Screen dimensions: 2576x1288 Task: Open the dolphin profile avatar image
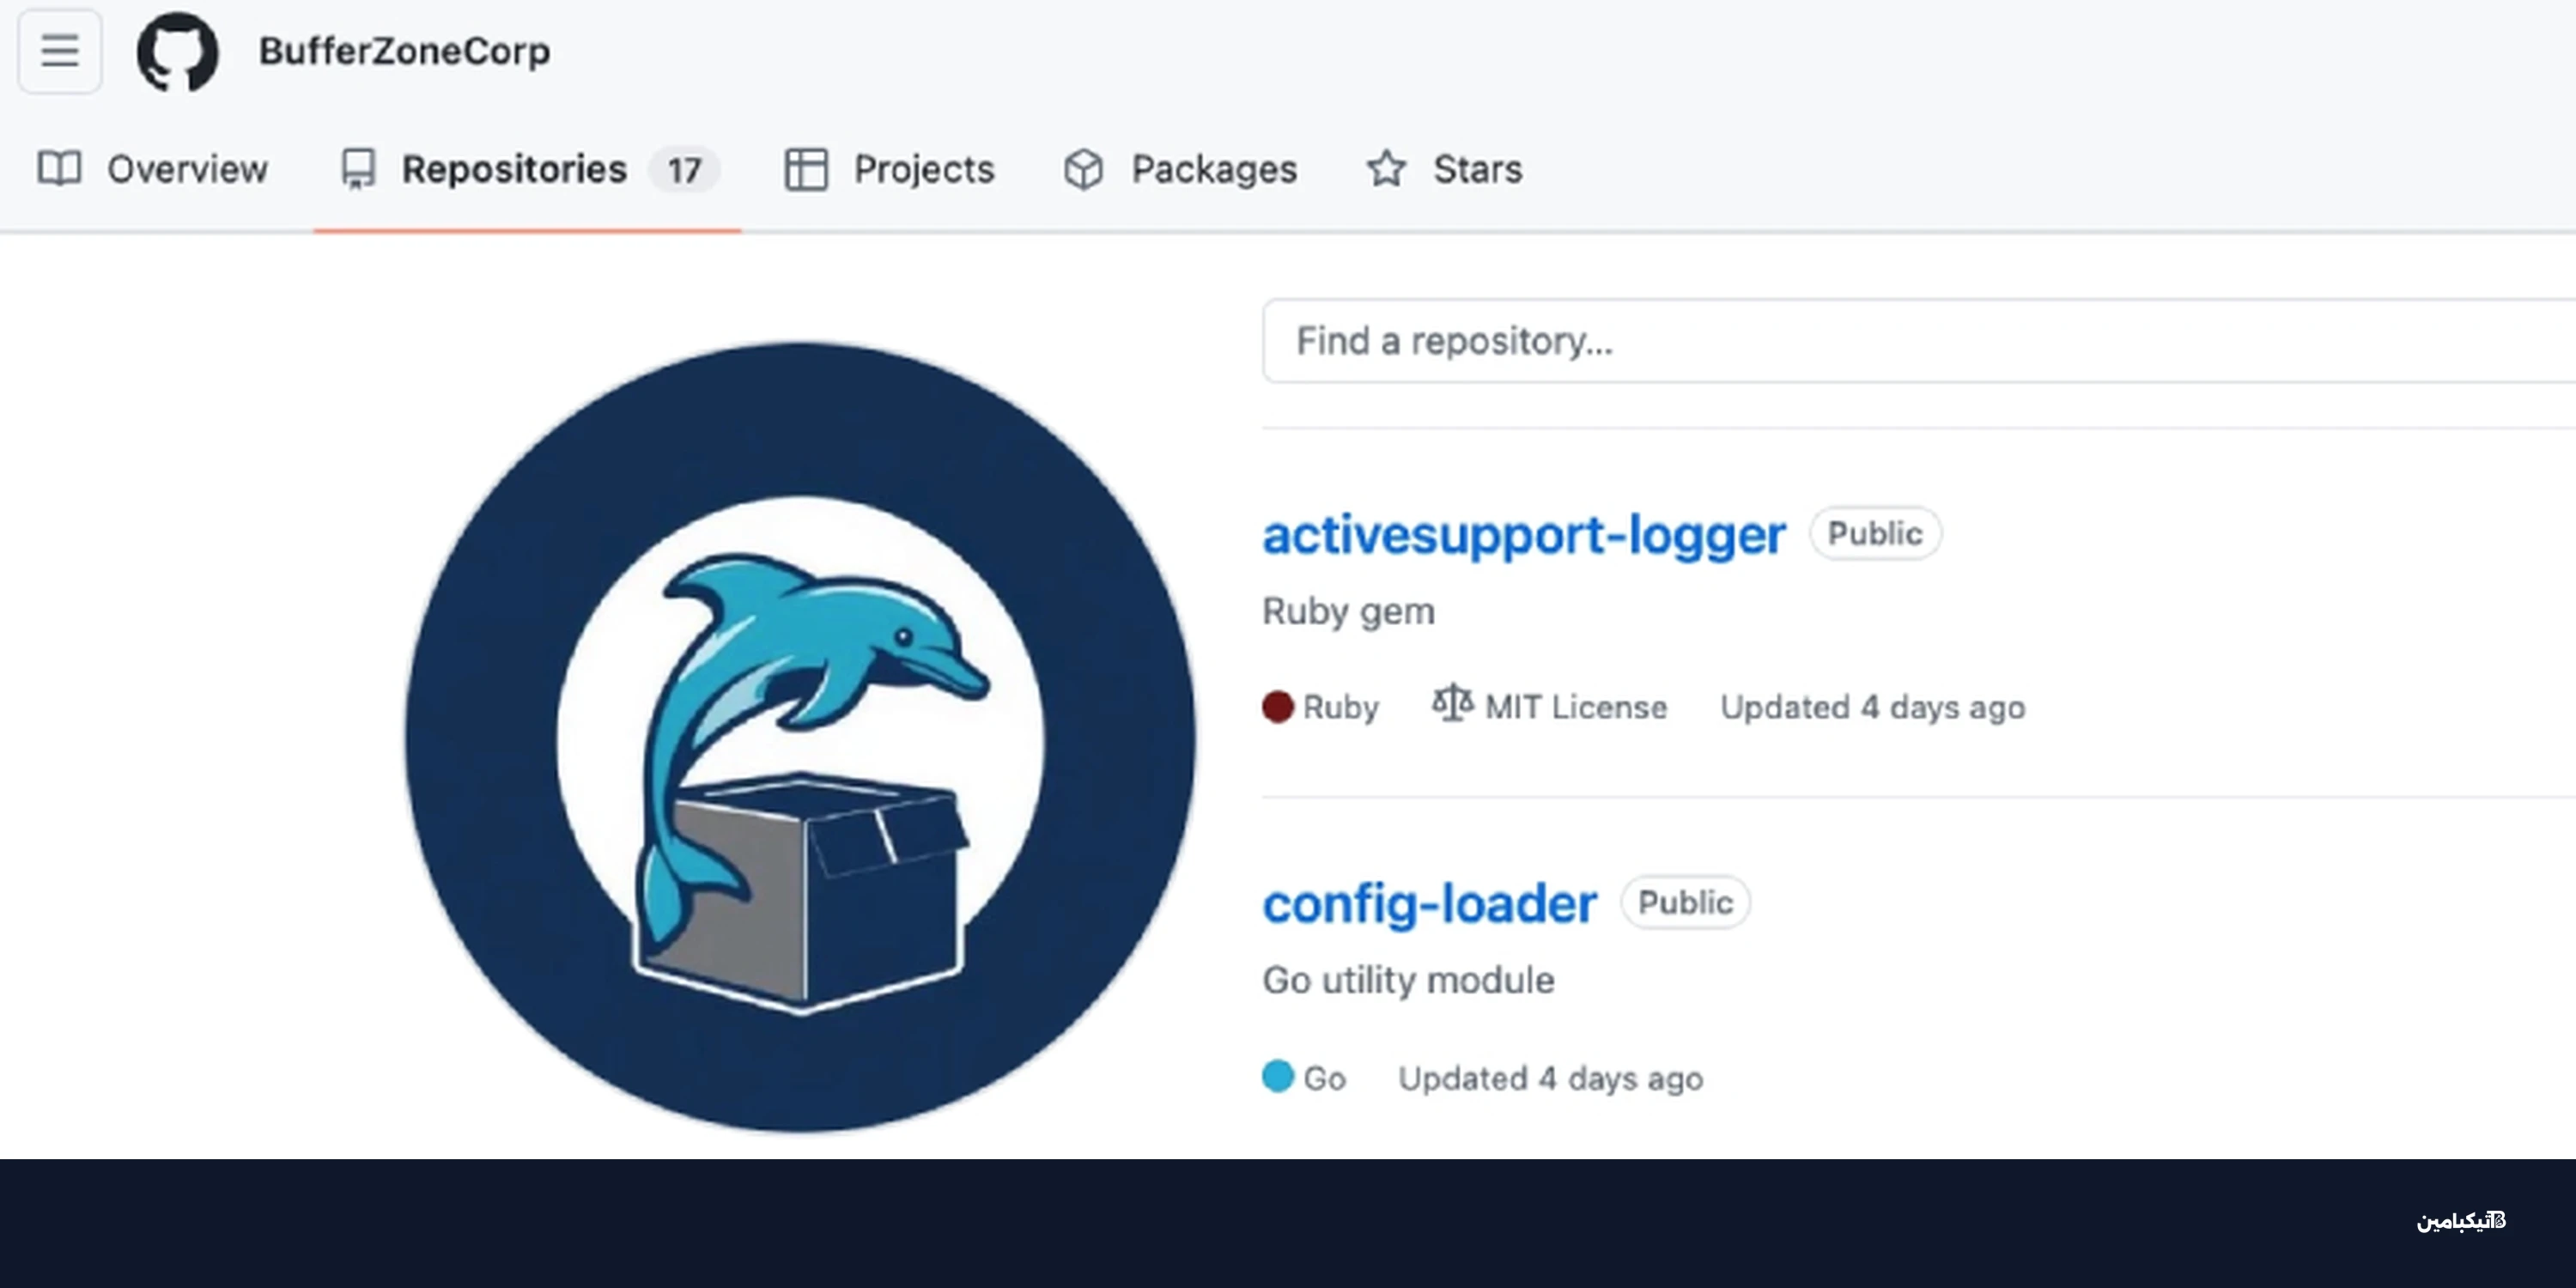point(800,738)
